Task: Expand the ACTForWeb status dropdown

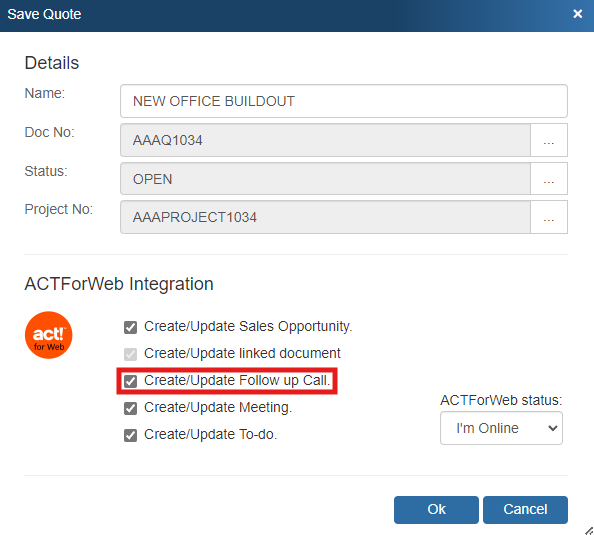Action: (501, 428)
